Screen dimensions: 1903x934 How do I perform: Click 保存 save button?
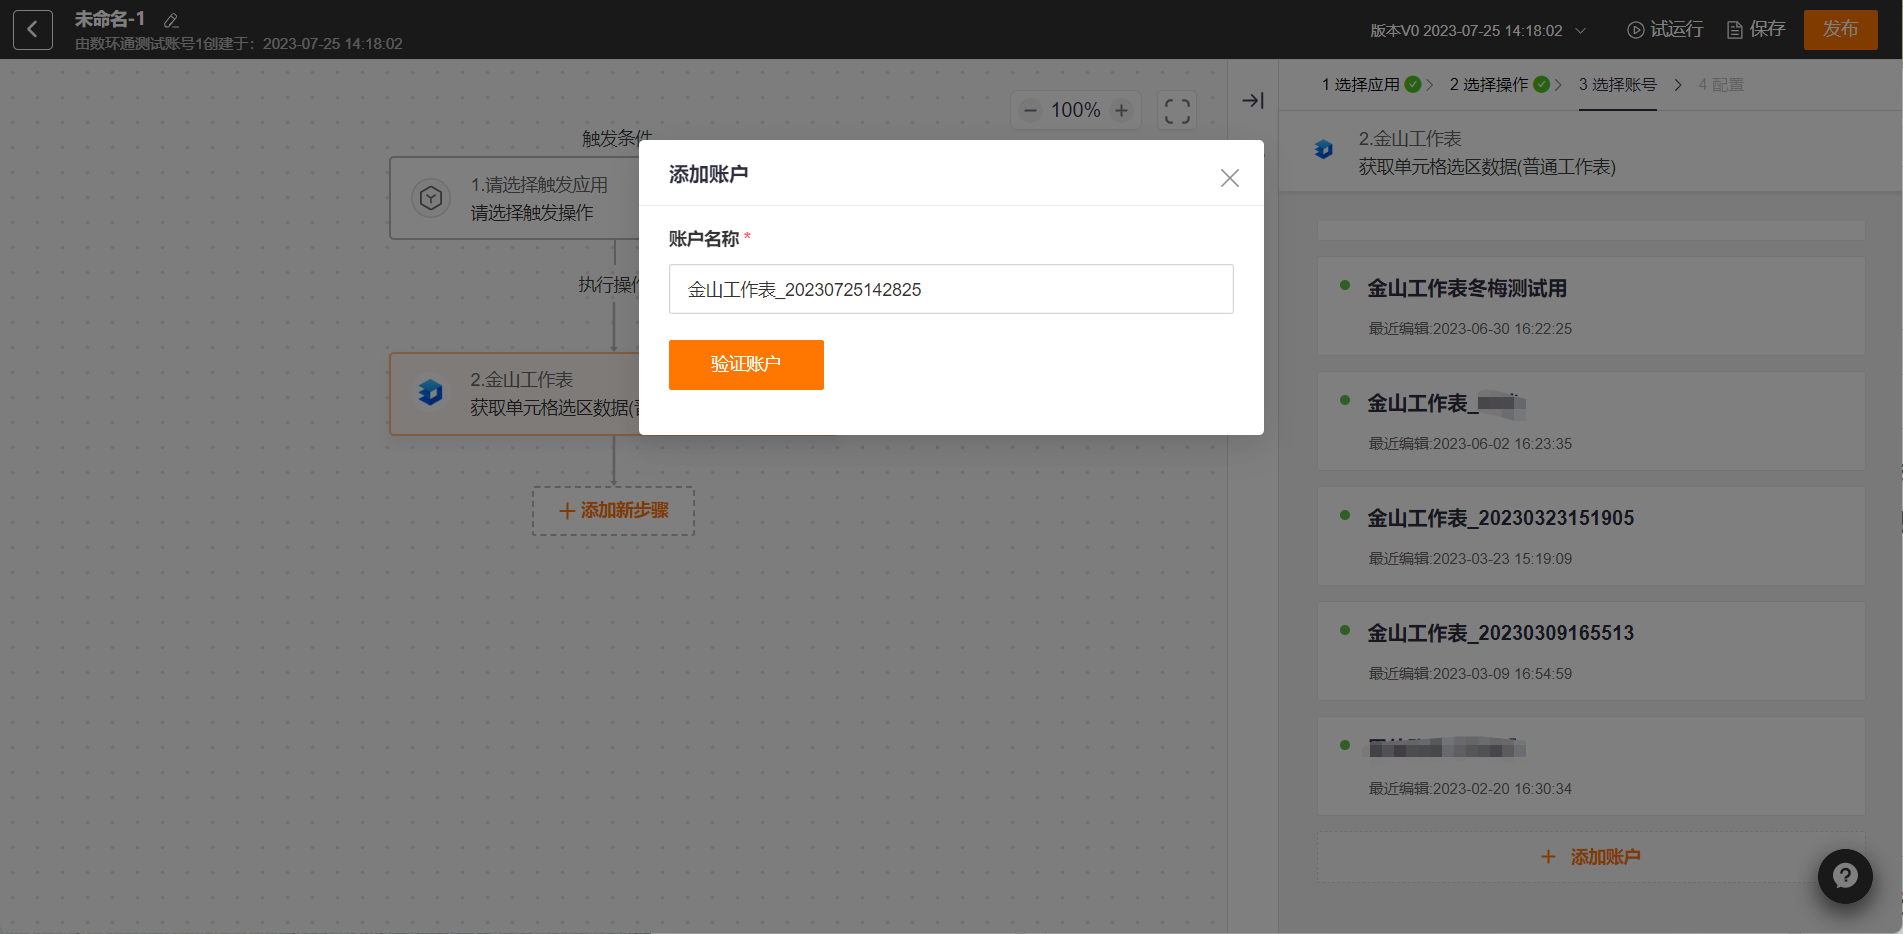(x=1756, y=29)
